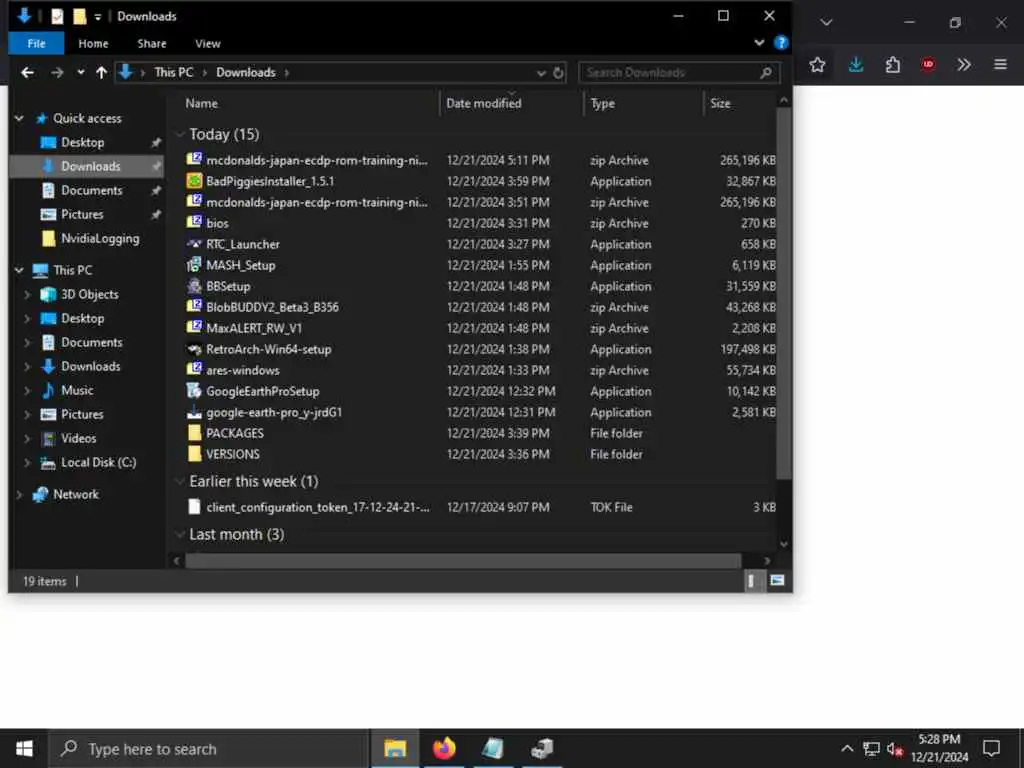The image size is (1024, 768).
Task: Collapse the This PC tree
Action: 19,270
